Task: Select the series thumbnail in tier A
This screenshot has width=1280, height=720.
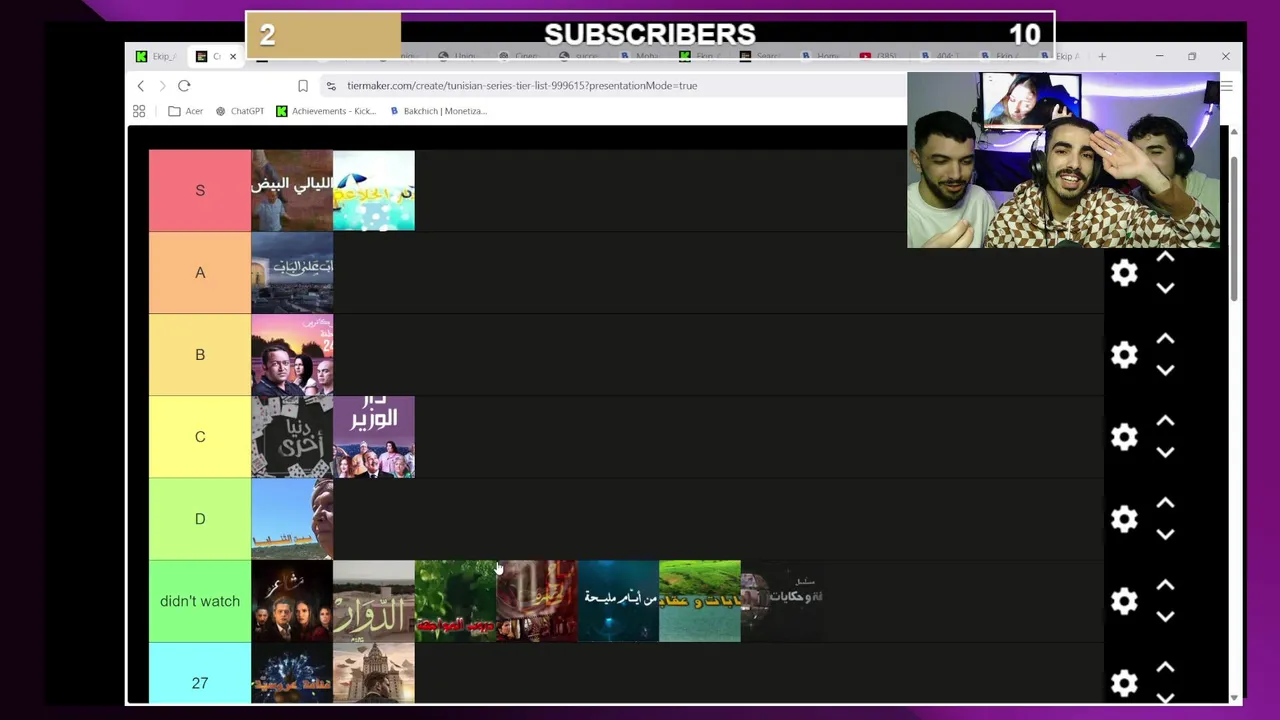Action: tap(292, 273)
